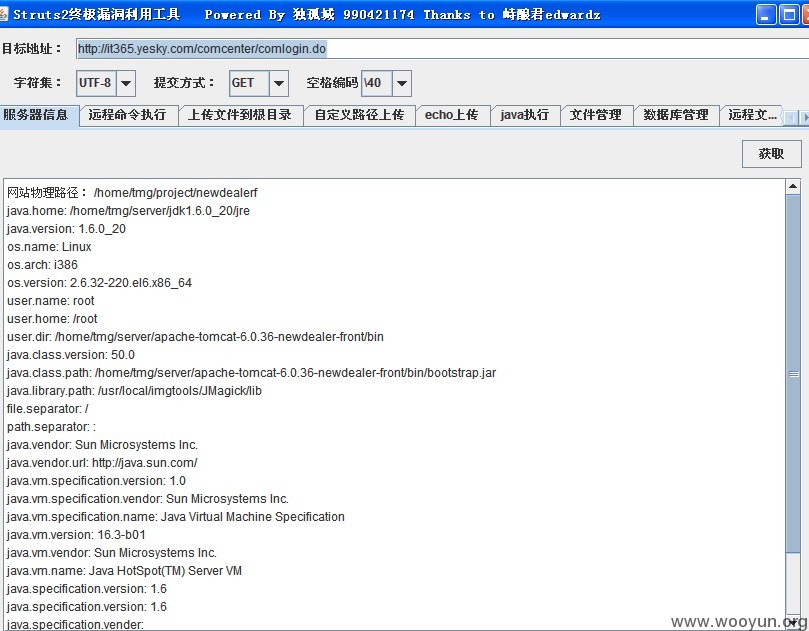809x631 pixels.
Task: Open the space encoding \40 dropdown arrow
Action: coord(402,83)
